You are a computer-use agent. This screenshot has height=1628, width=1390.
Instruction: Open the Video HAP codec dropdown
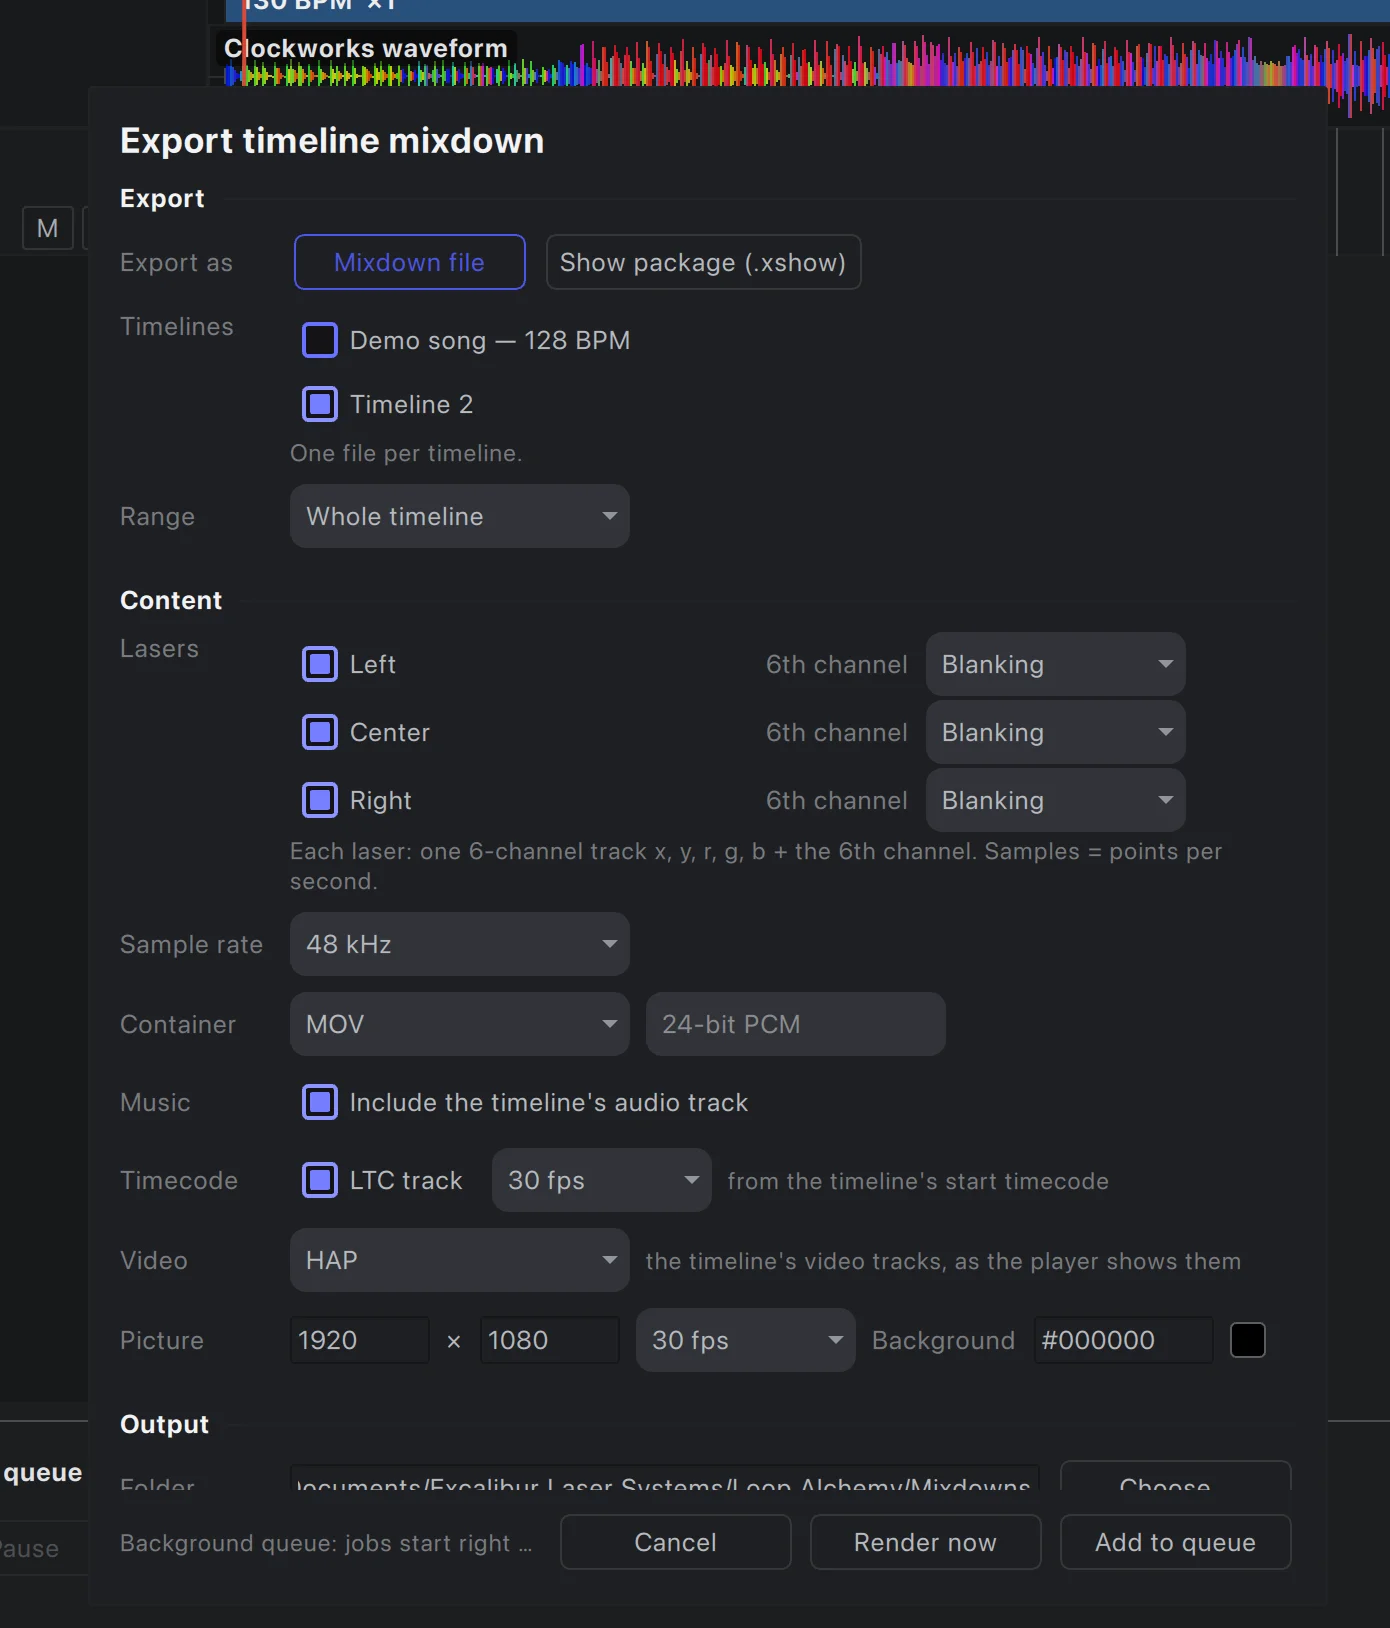tap(460, 1260)
